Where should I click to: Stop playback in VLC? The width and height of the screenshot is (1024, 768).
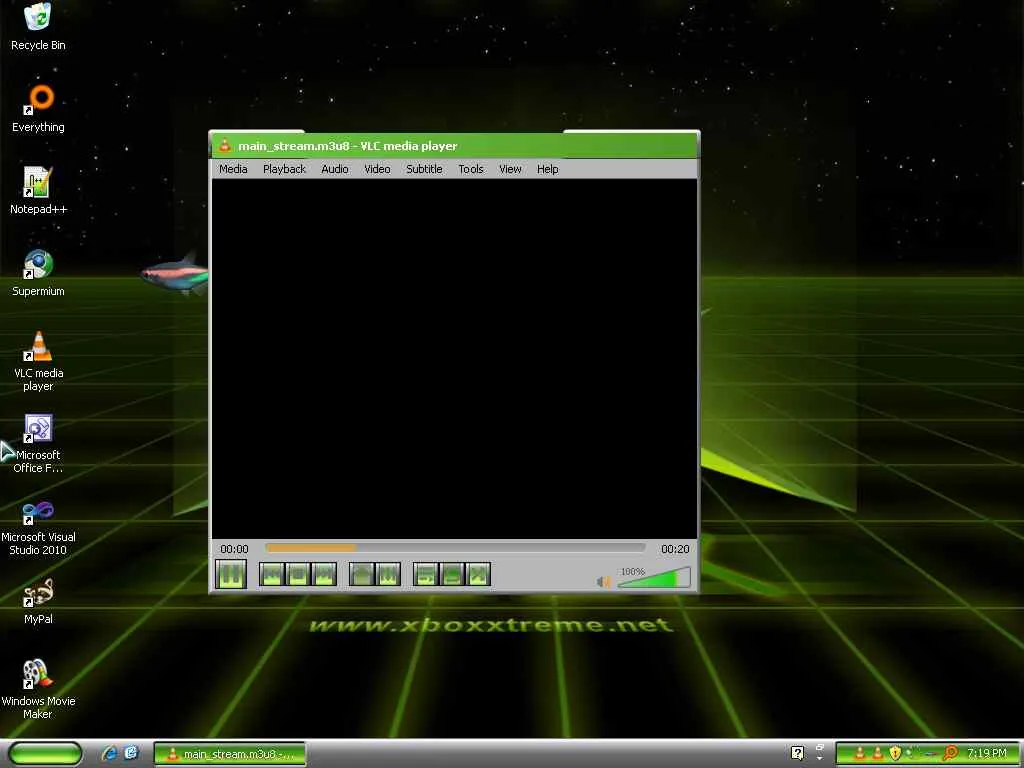tap(298, 575)
